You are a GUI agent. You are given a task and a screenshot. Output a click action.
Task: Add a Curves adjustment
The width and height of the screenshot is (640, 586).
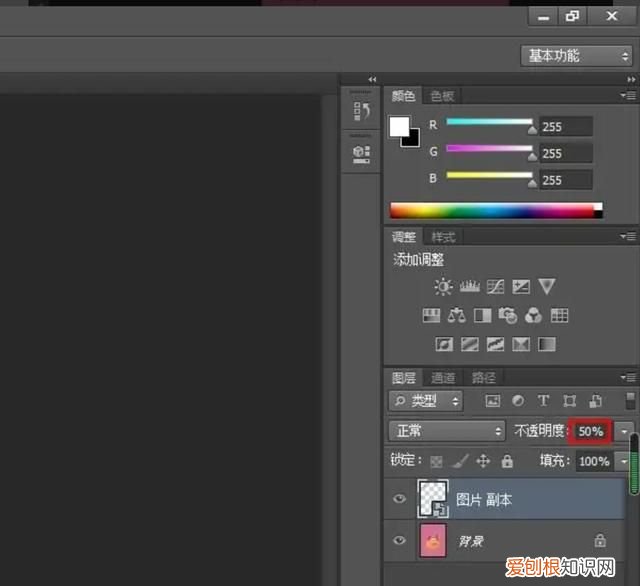click(495, 286)
